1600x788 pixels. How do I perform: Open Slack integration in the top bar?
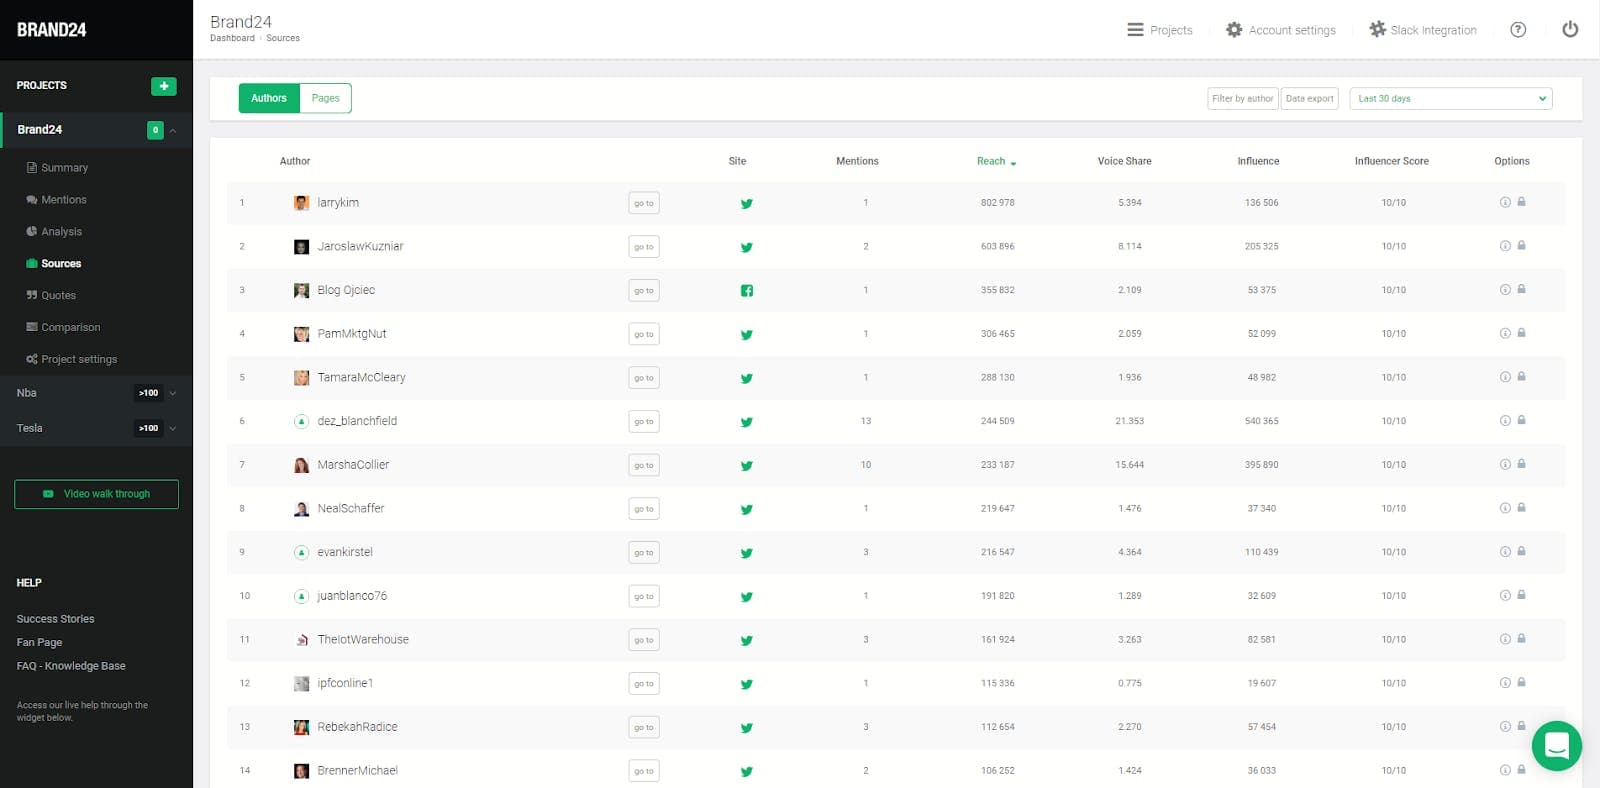pyautogui.click(x=1423, y=30)
